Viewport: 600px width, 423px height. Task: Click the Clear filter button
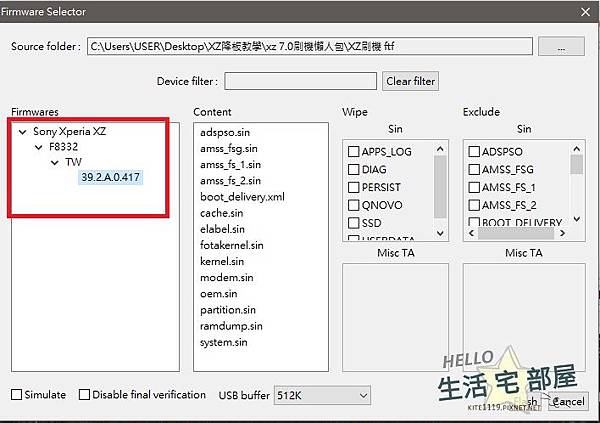click(x=410, y=81)
